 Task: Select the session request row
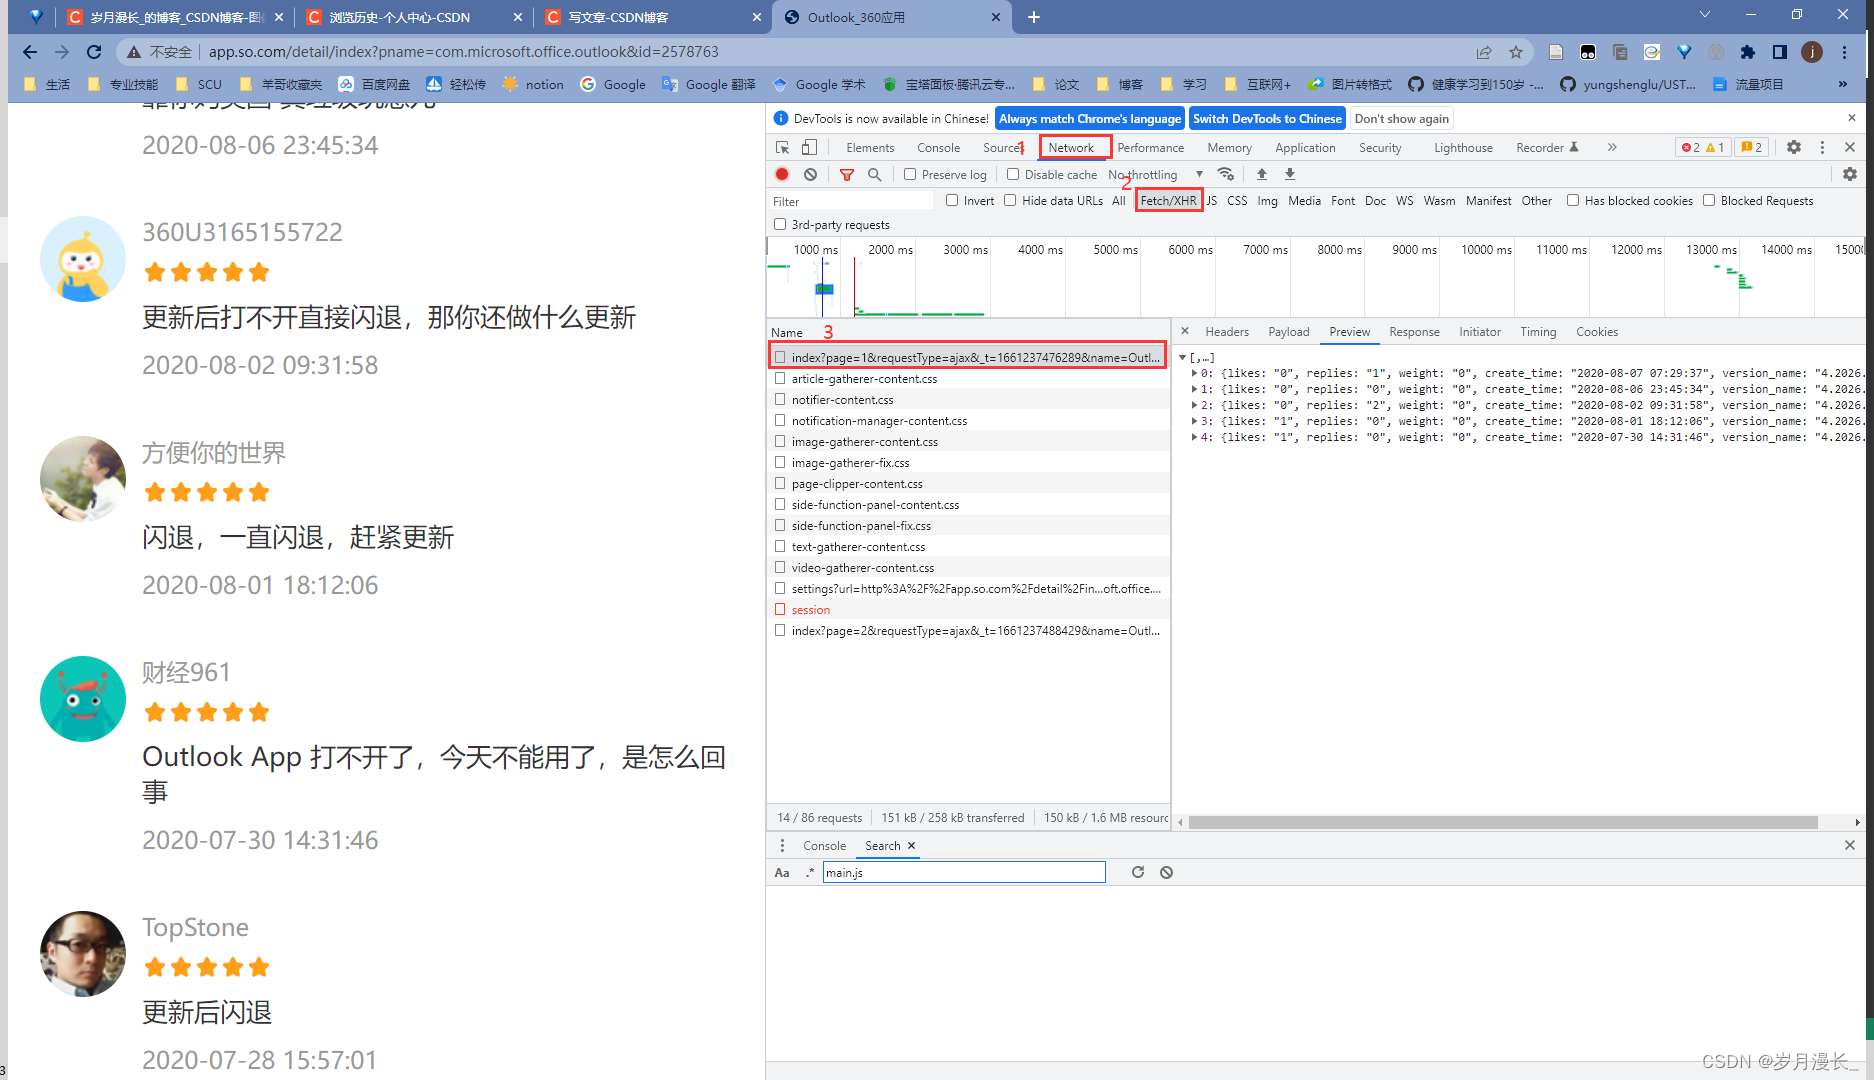point(968,609)
